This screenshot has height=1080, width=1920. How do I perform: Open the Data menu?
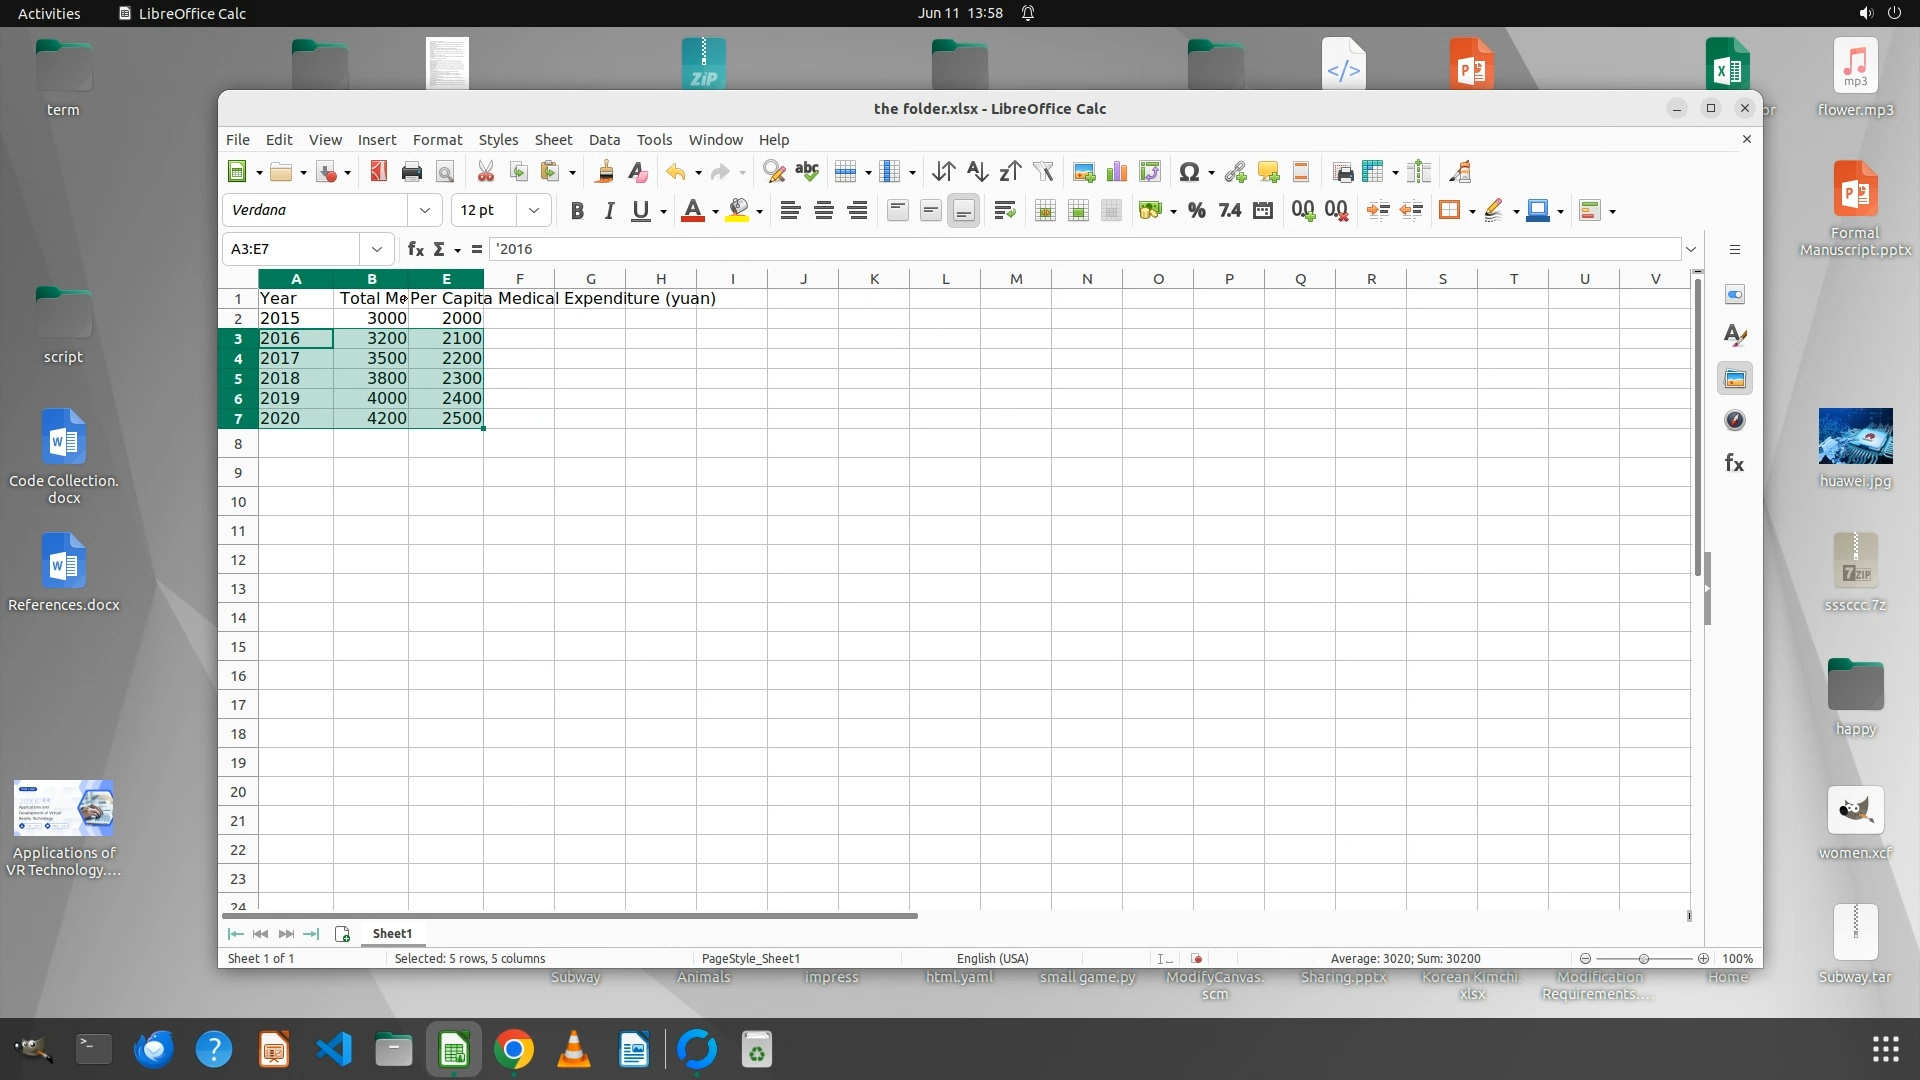604,140
